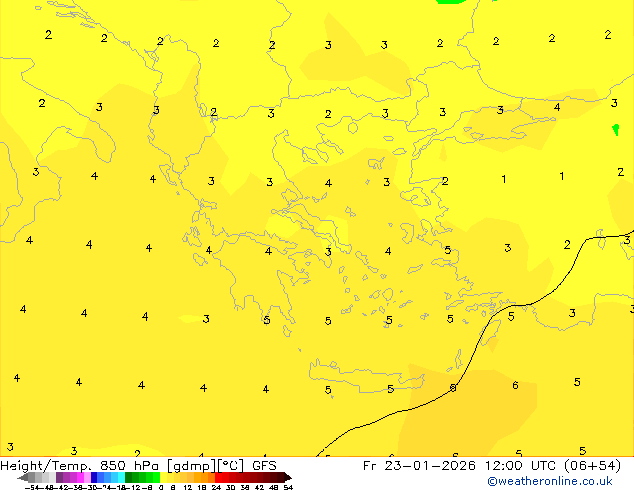Click the small green patch at the right edge of the map

[x=616, y=130]
